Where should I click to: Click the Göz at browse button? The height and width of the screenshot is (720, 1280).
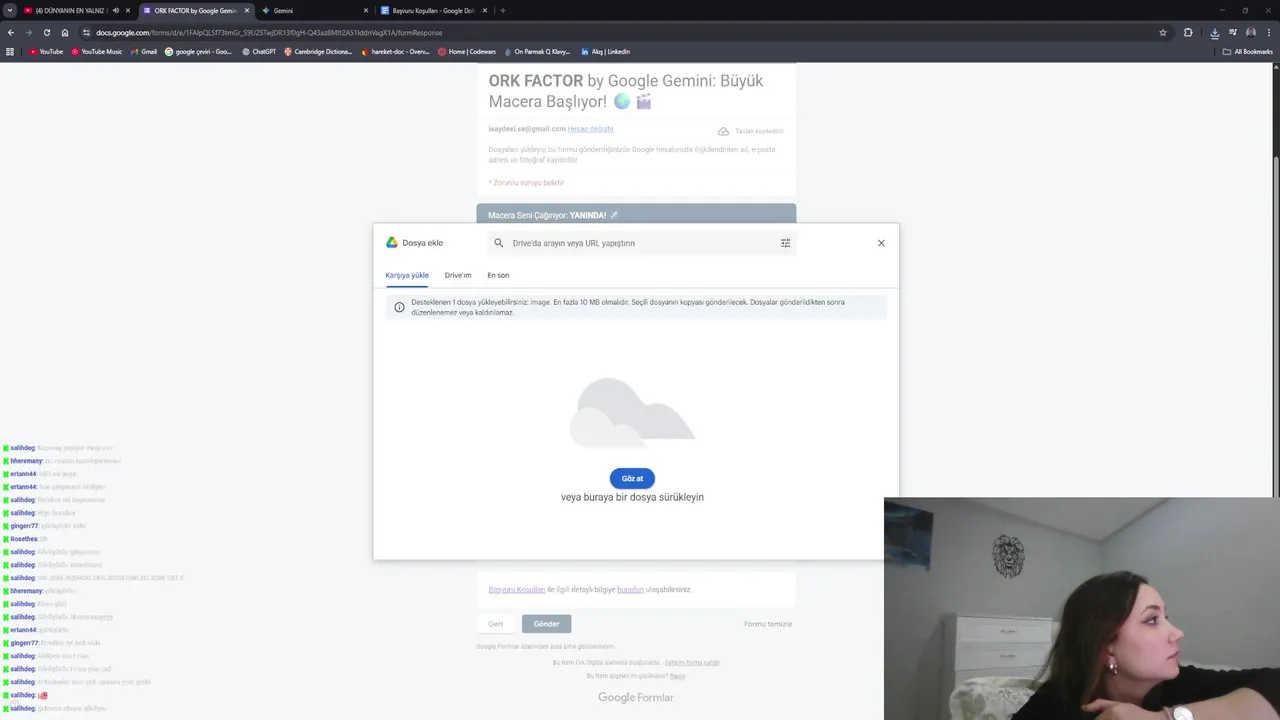point(632,478)
